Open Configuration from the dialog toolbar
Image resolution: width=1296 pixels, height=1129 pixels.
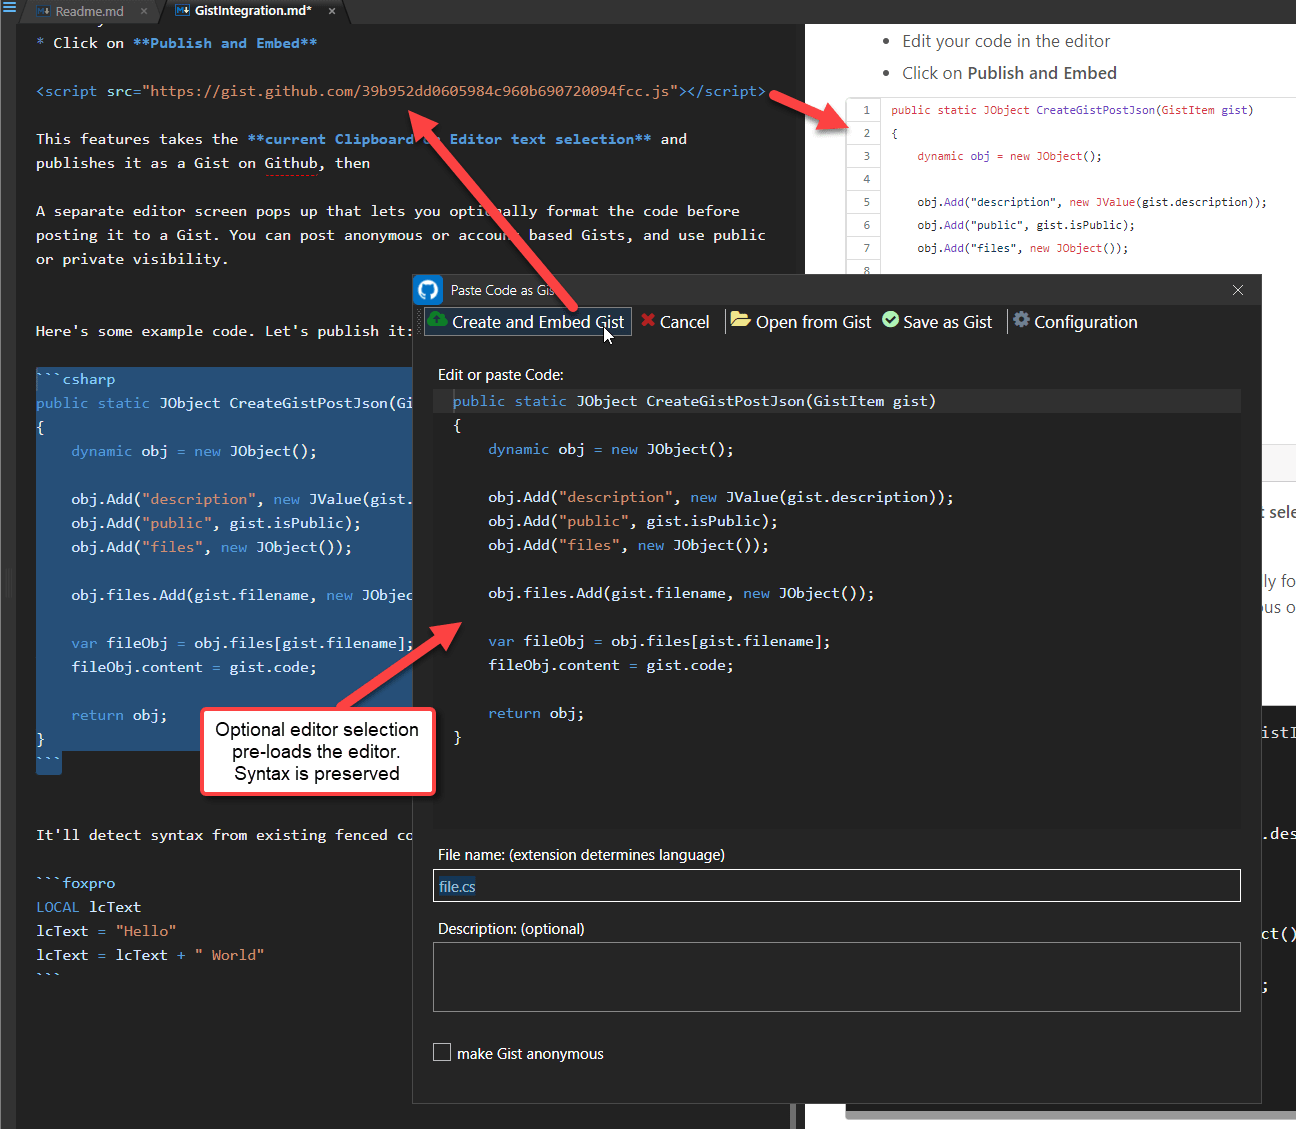tap(1076, 322)
